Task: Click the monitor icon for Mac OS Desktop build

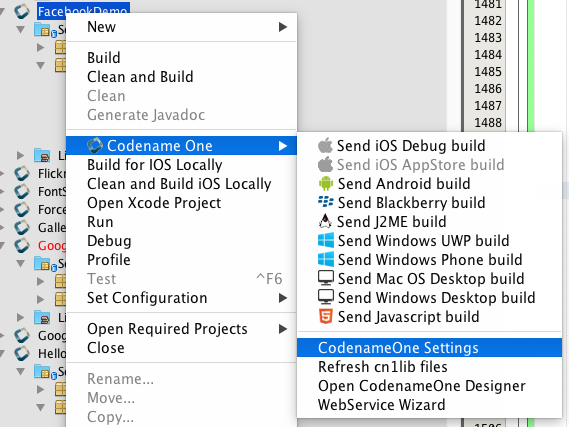Action: click(x=326, y=278)
